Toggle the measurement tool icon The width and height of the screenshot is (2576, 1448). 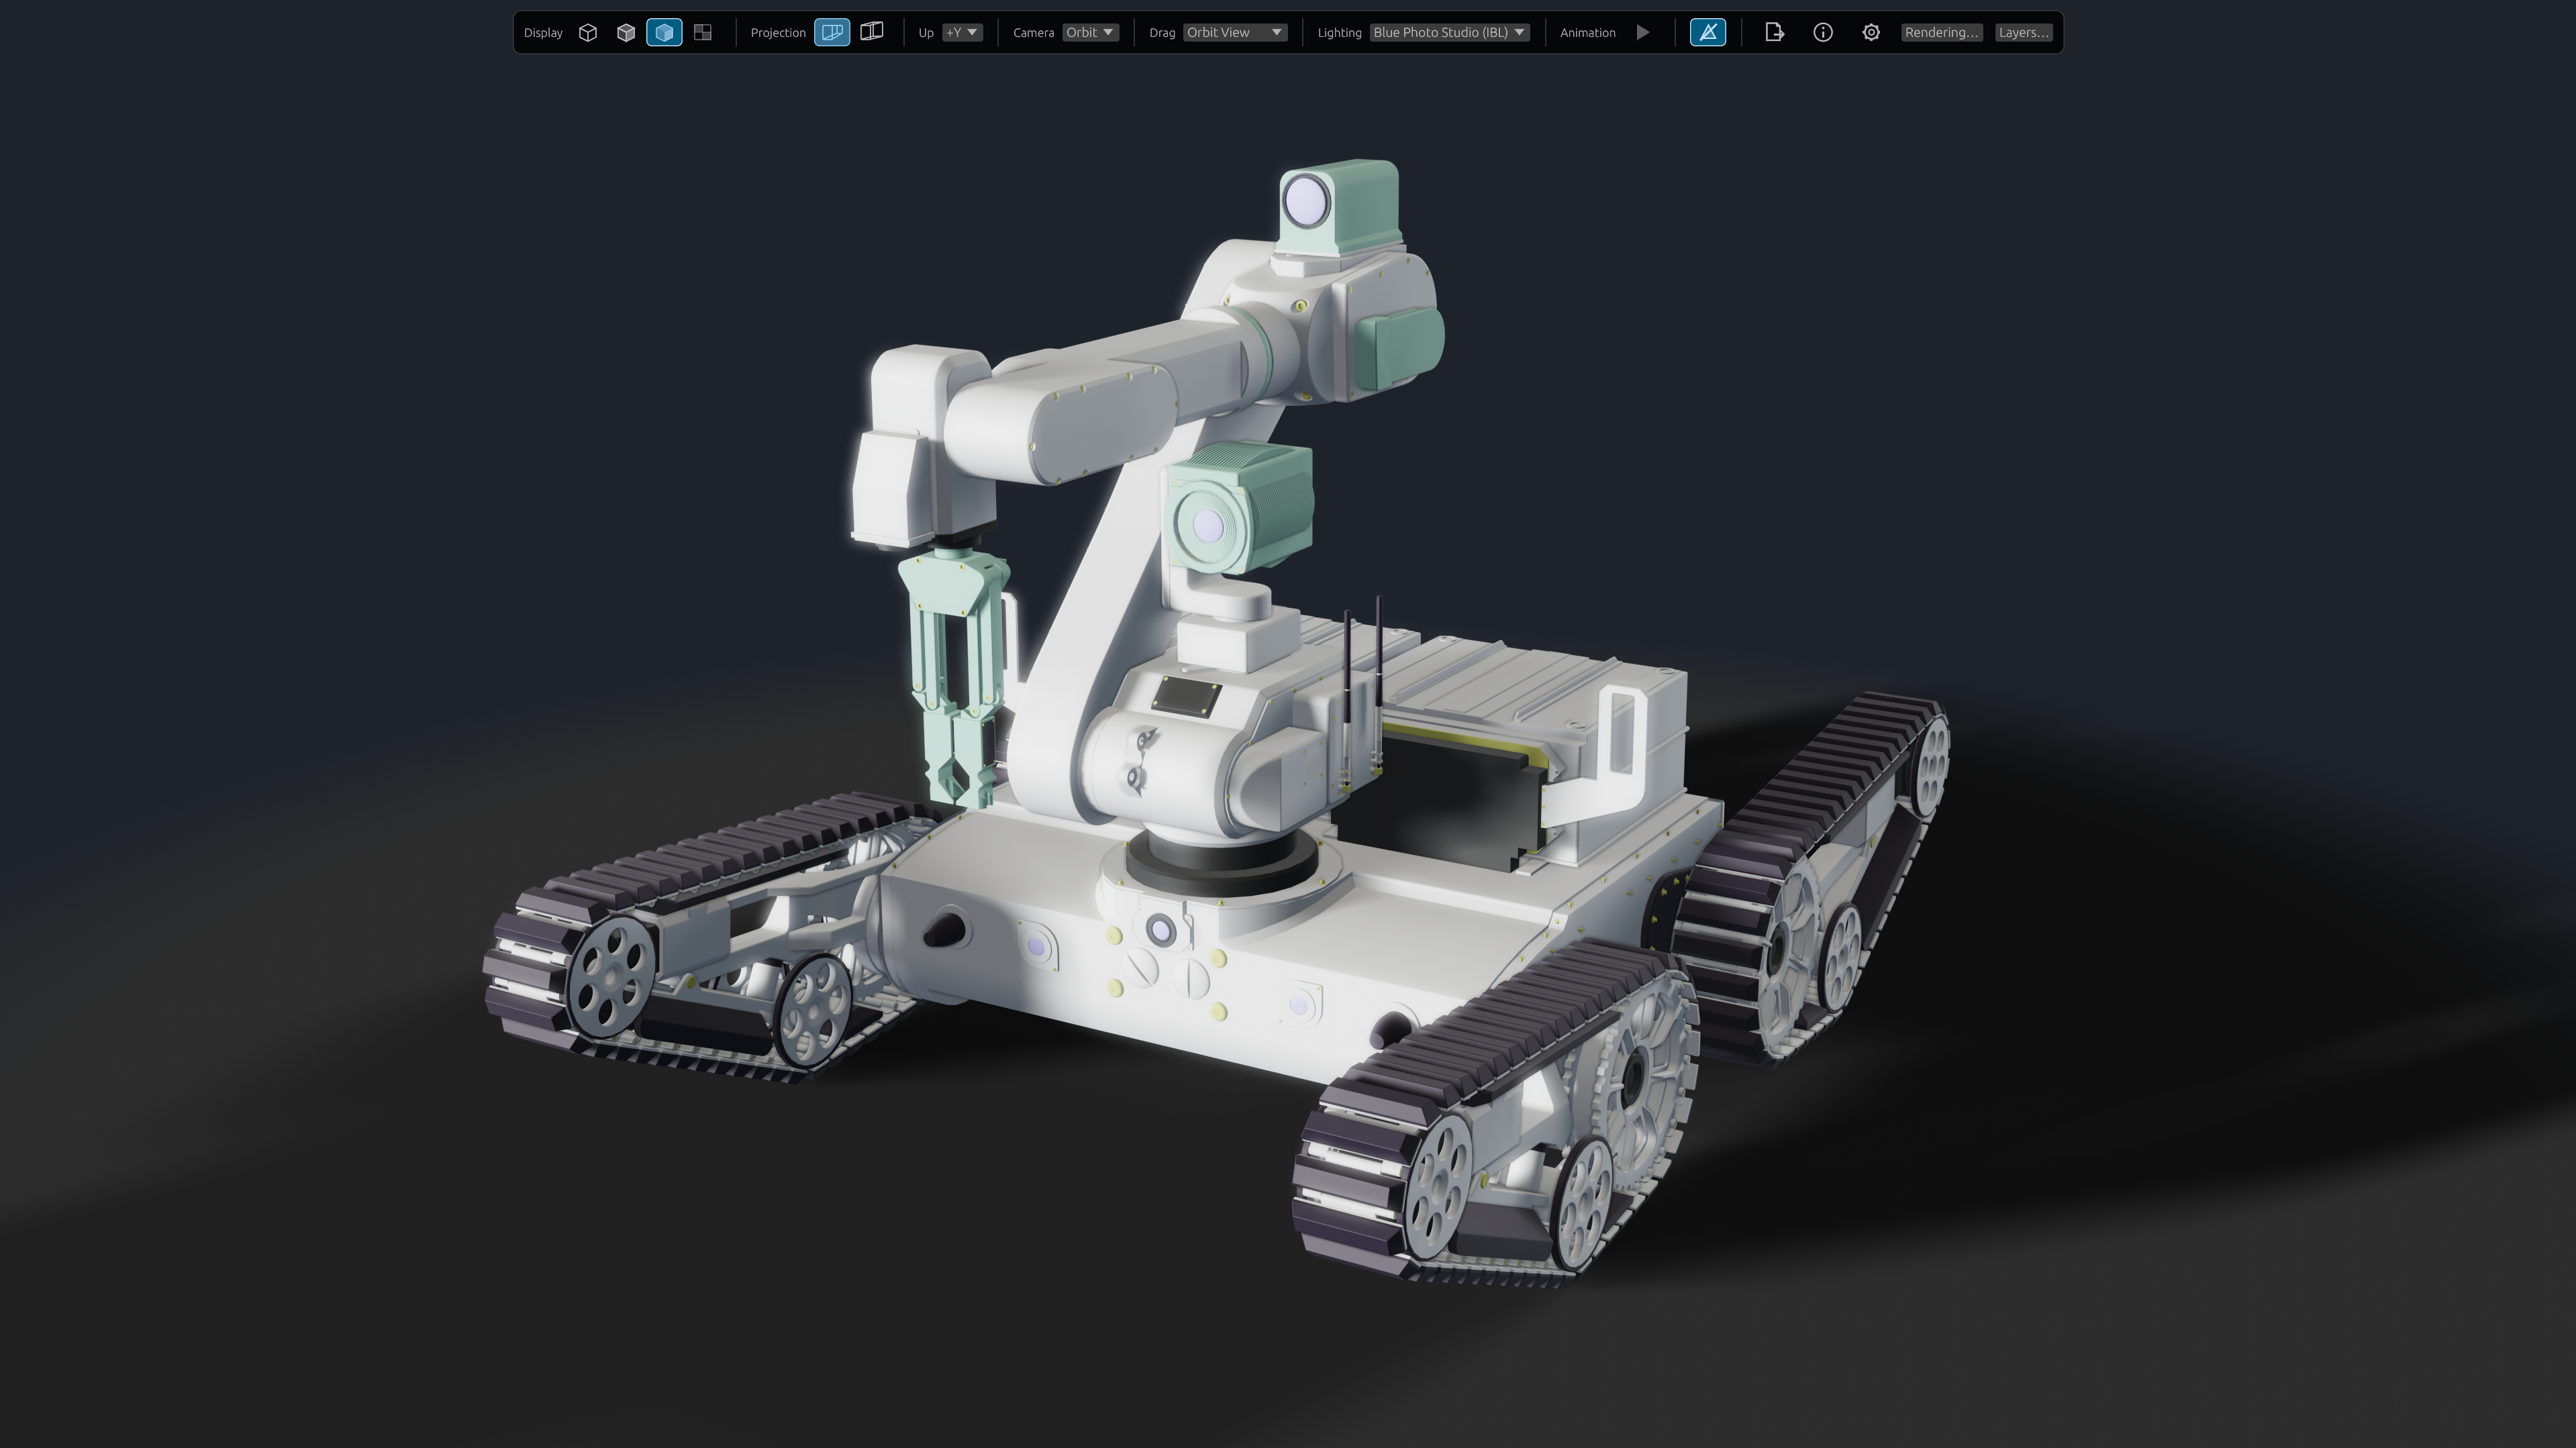(x=1708, y=32)
